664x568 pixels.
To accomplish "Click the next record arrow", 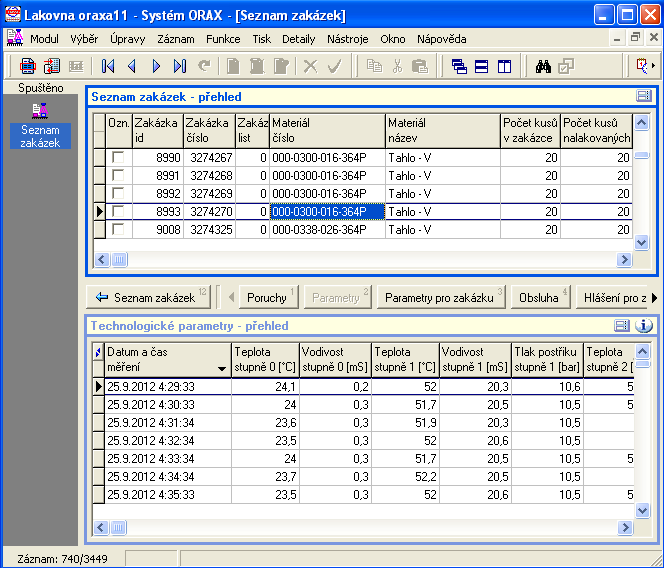I will click(x=156, y=66).
